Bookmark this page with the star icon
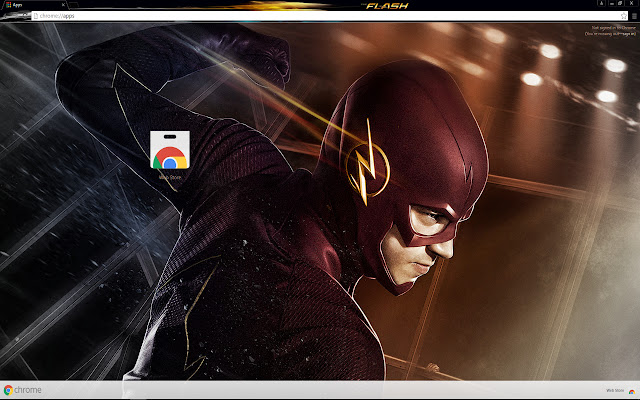The height and width of the screenshot is (400, 640). click(x=624, y=16)
